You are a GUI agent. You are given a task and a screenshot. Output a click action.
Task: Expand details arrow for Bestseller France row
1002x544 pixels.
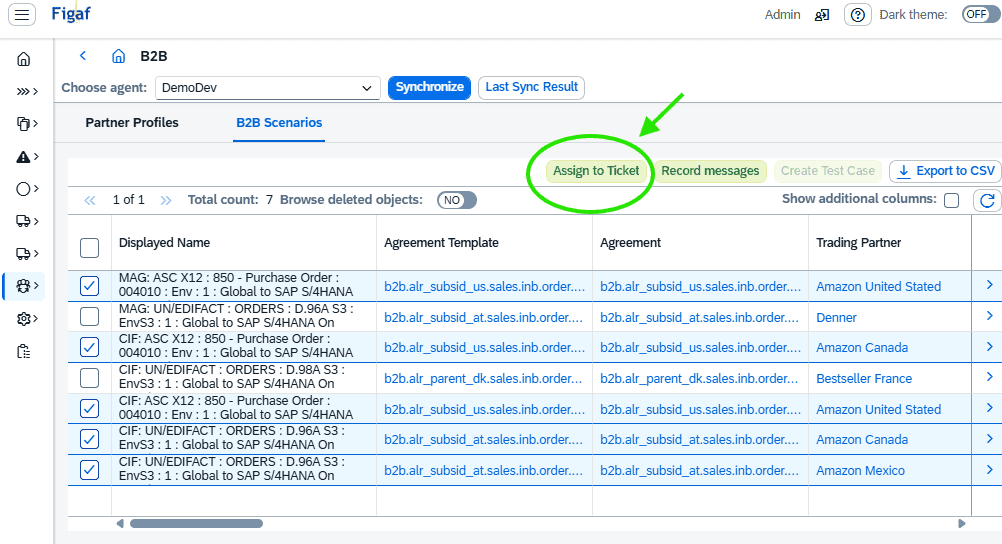click(x=989, y=377)
